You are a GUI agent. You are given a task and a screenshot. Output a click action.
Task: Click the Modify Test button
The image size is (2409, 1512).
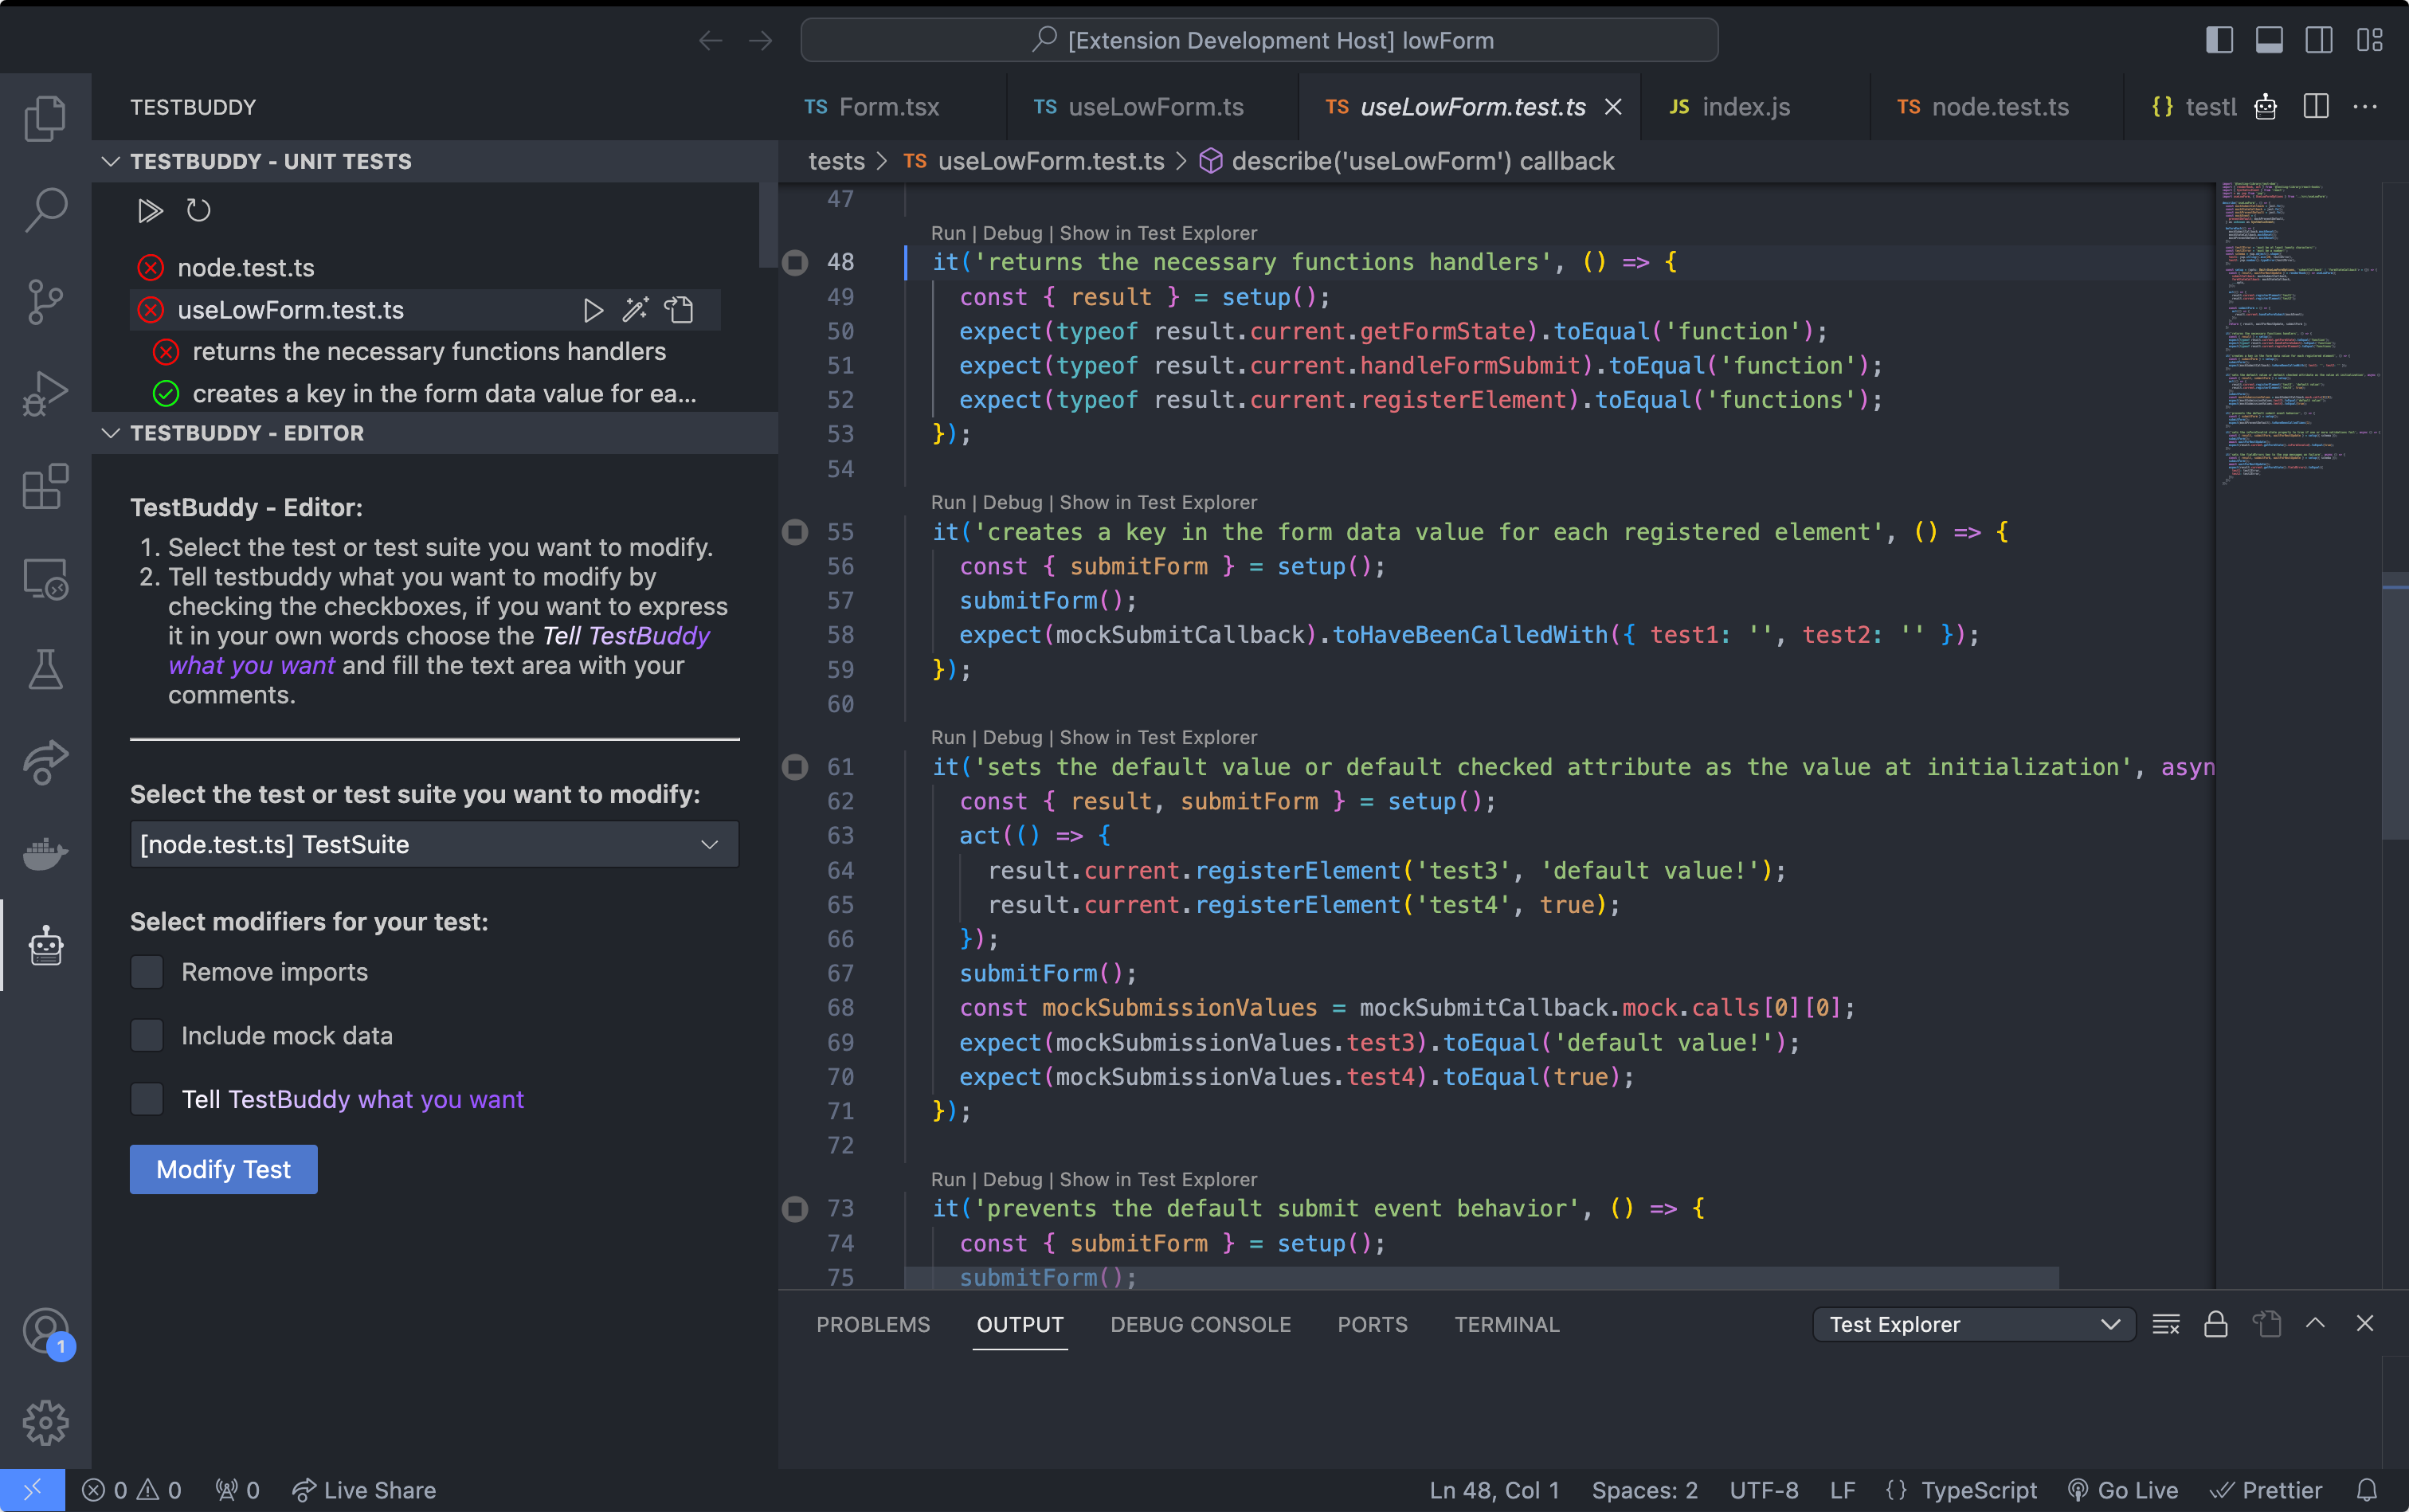224,1169
